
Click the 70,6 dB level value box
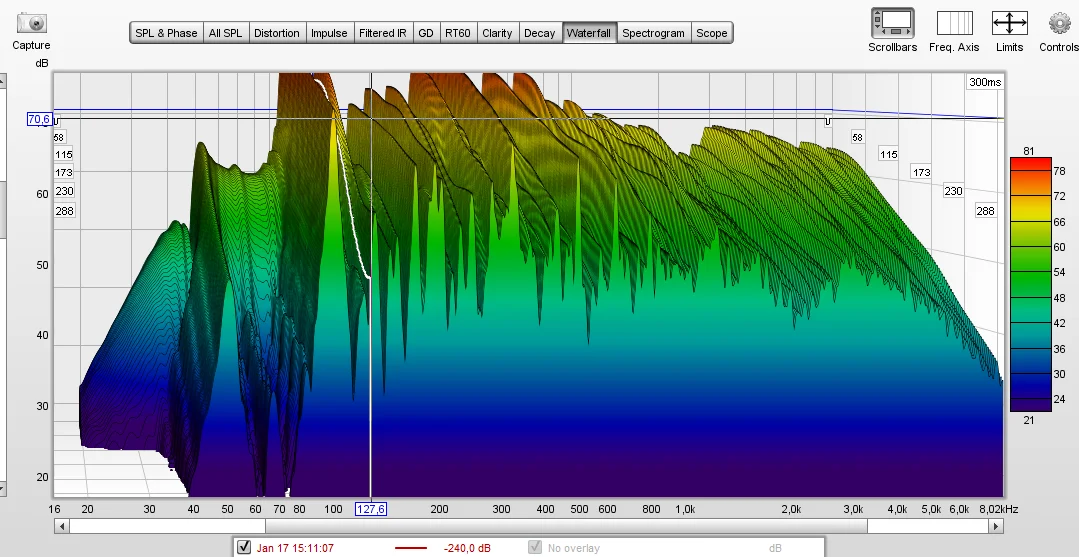[x=39, y=120]
